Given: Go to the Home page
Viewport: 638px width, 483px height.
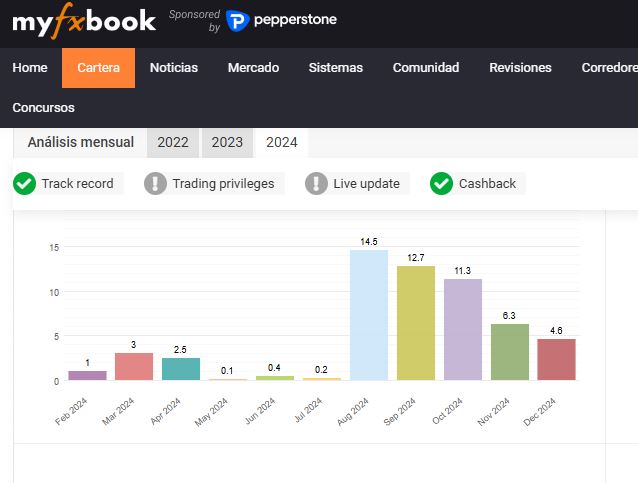Looking at the screenshot, I should tap(30, 68).
